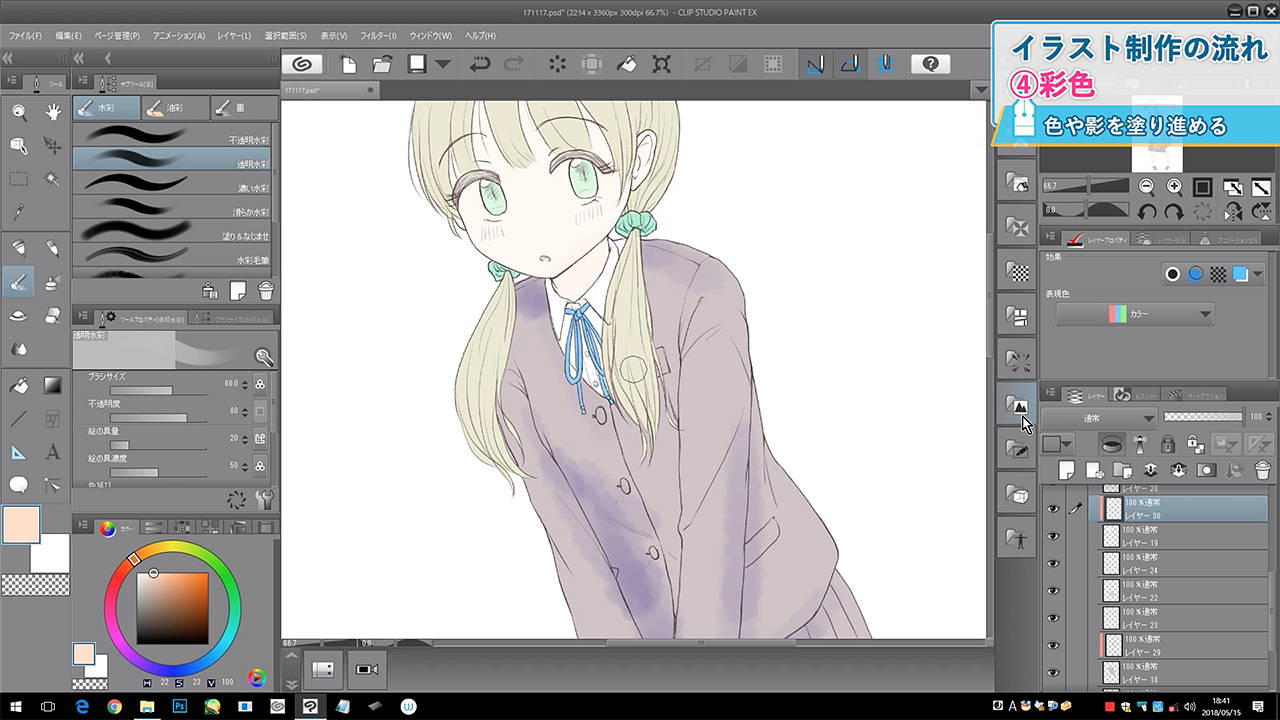Toggle Snap to grid in command bar
The image size is (1280, 720).
click(884, 64)
